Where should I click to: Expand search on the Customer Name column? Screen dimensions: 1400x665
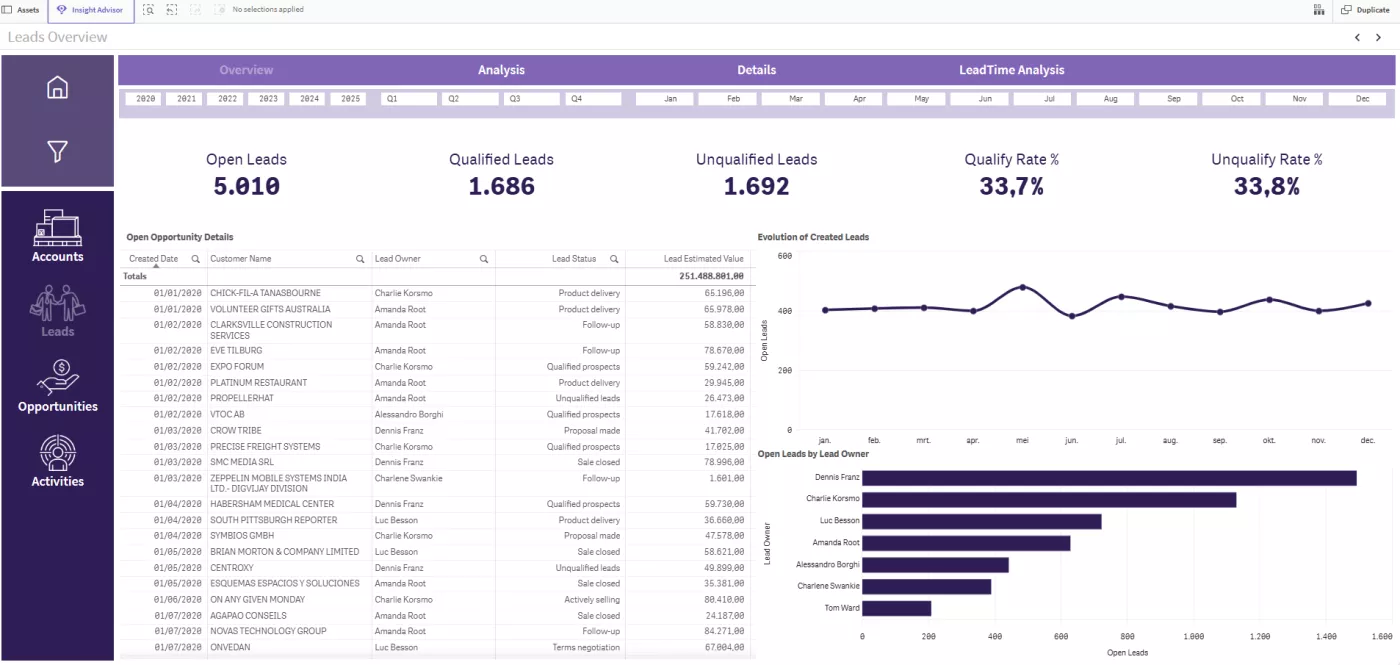[359, 258]
